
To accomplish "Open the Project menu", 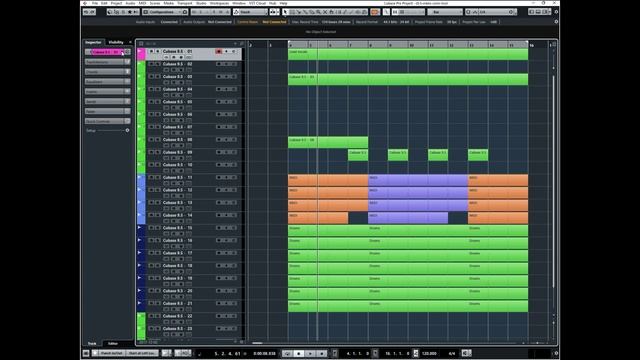I will coord(116,3).
